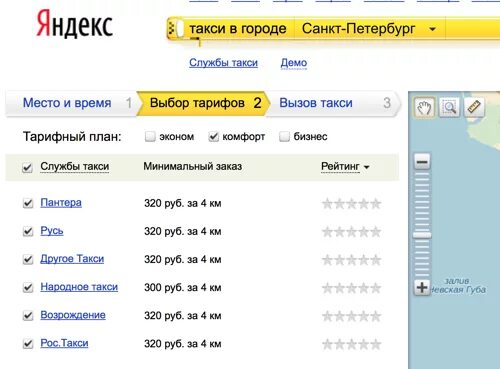Click the star rating for Русь

(351, 231)
